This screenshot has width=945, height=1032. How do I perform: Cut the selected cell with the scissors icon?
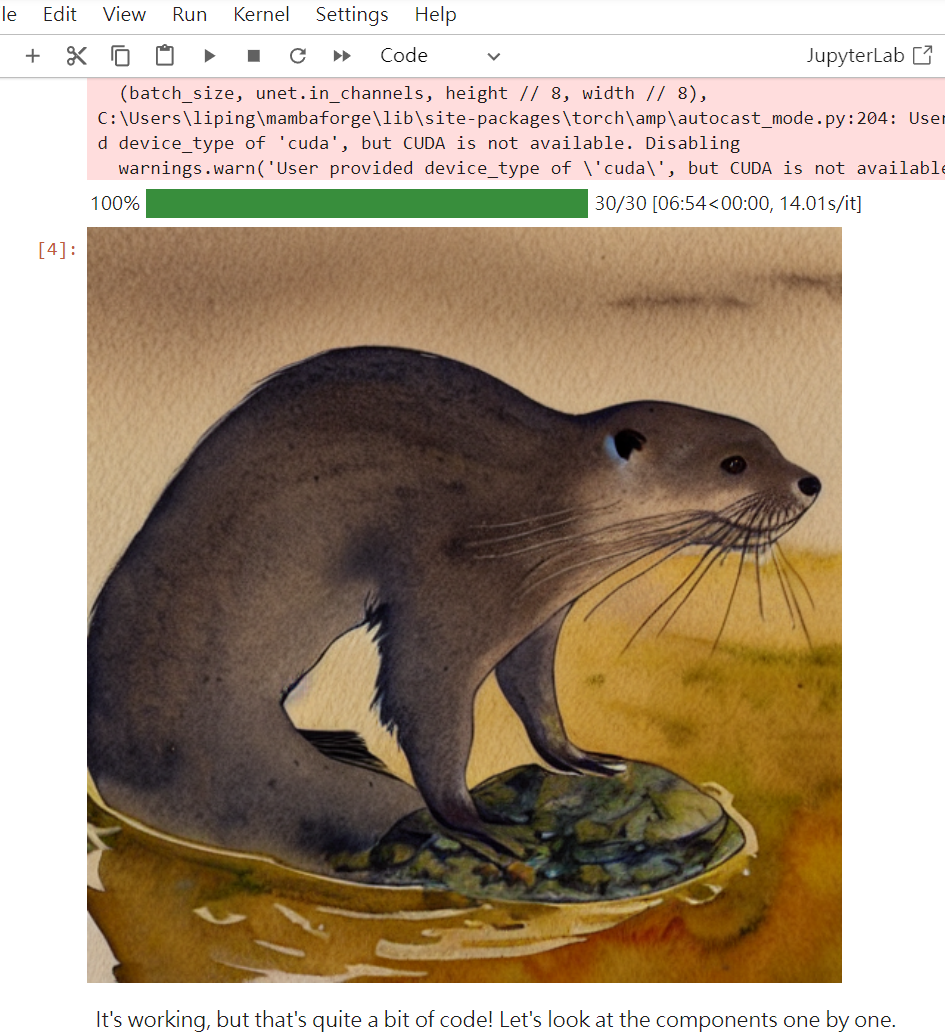pos(76,56)
